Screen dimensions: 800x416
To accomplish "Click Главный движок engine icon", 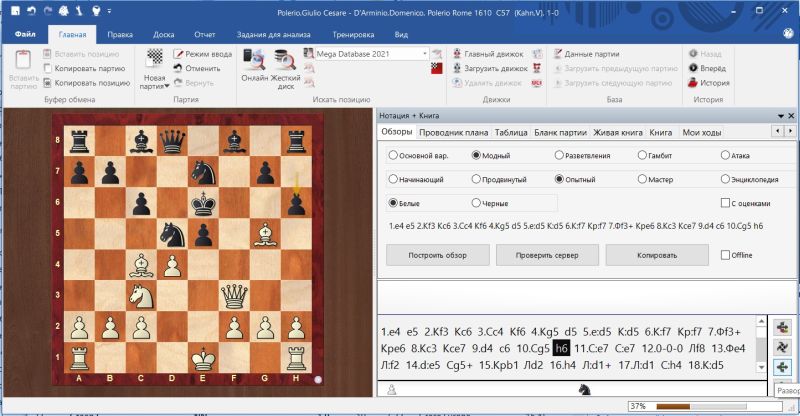I will click(455, 53).
